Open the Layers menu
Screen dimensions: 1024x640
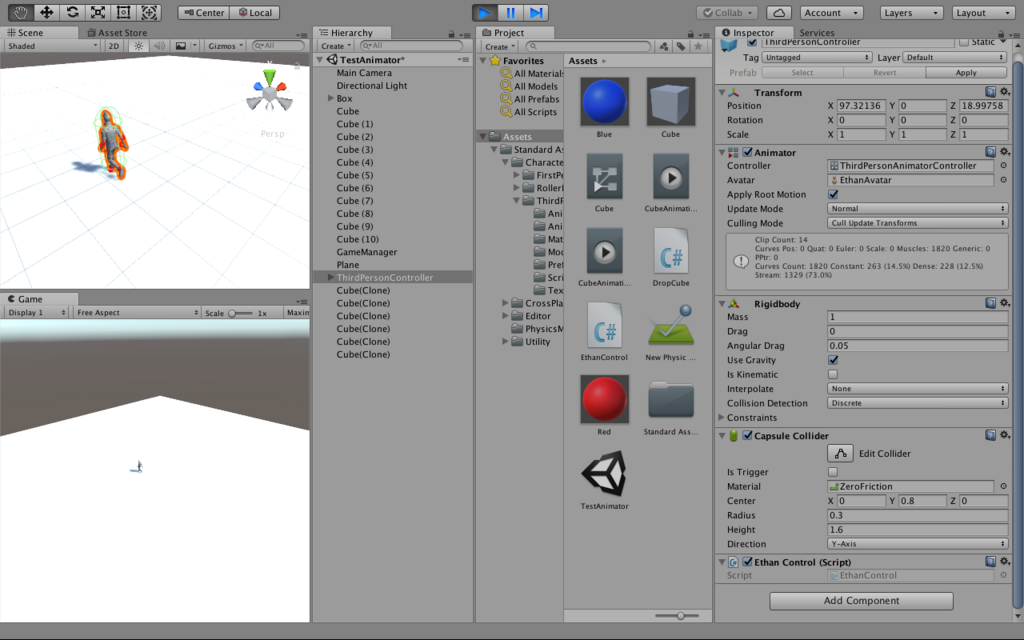[x=910, y=12]
